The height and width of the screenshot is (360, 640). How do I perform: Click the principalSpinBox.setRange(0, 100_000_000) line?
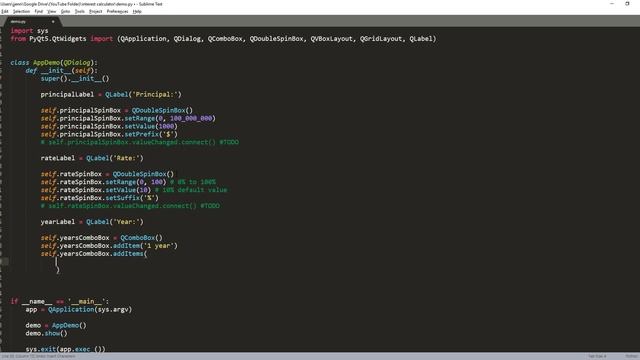tap(128, 118)
